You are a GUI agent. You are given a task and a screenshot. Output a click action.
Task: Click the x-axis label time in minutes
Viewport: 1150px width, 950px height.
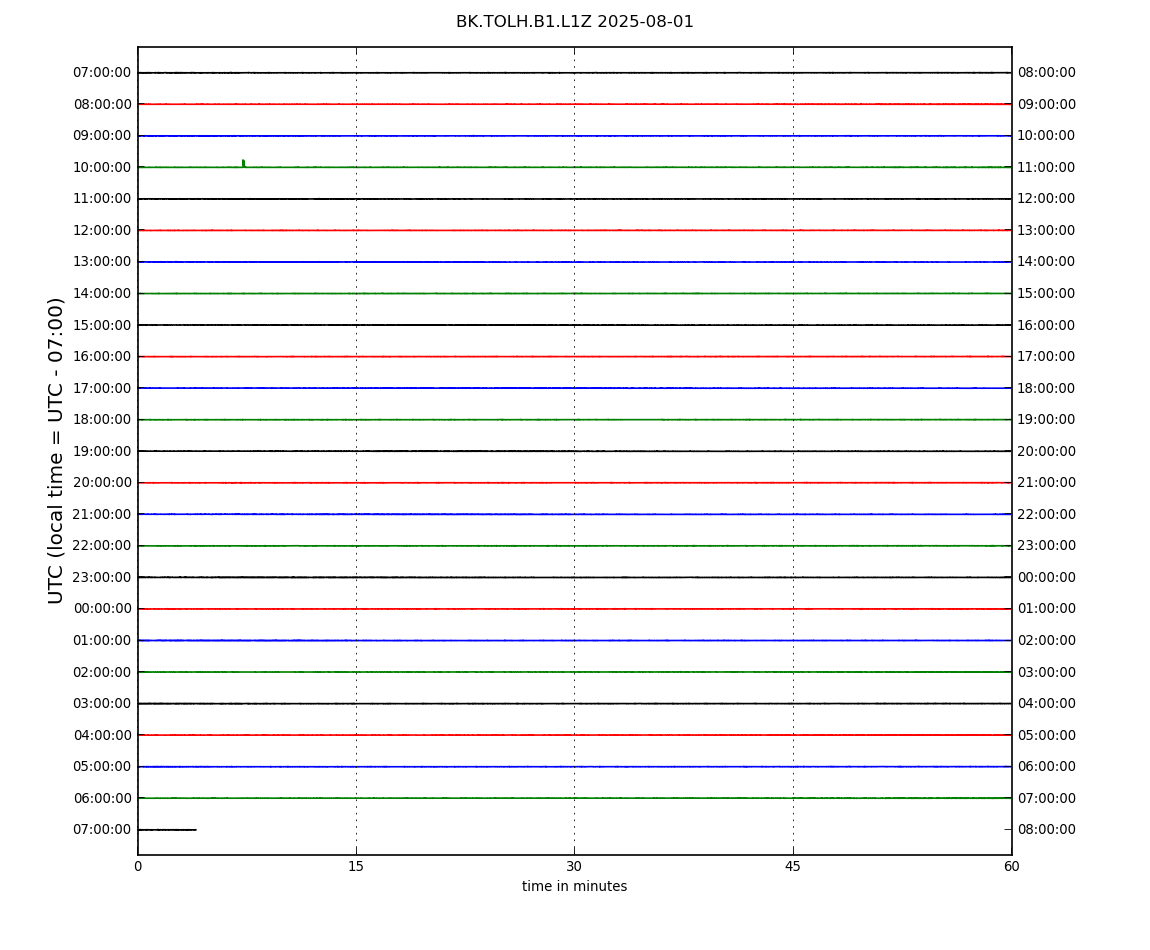pos(574,886)
